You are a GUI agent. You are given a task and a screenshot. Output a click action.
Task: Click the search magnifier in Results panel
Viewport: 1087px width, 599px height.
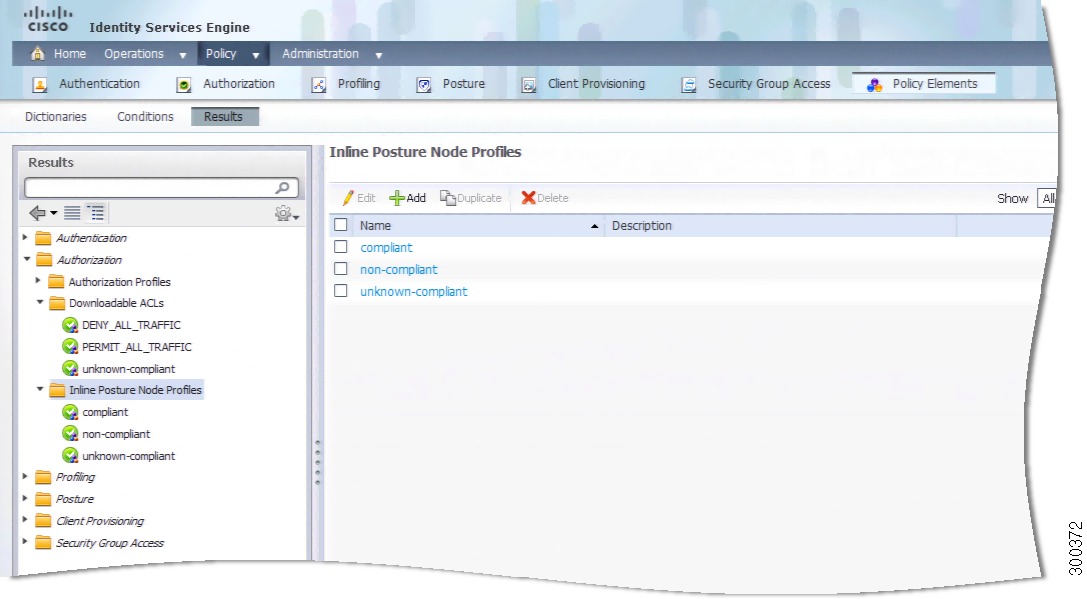282,188
